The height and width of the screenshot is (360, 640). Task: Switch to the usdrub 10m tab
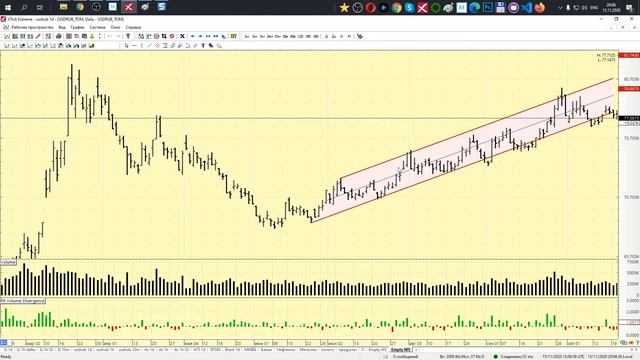coord(130,350)
